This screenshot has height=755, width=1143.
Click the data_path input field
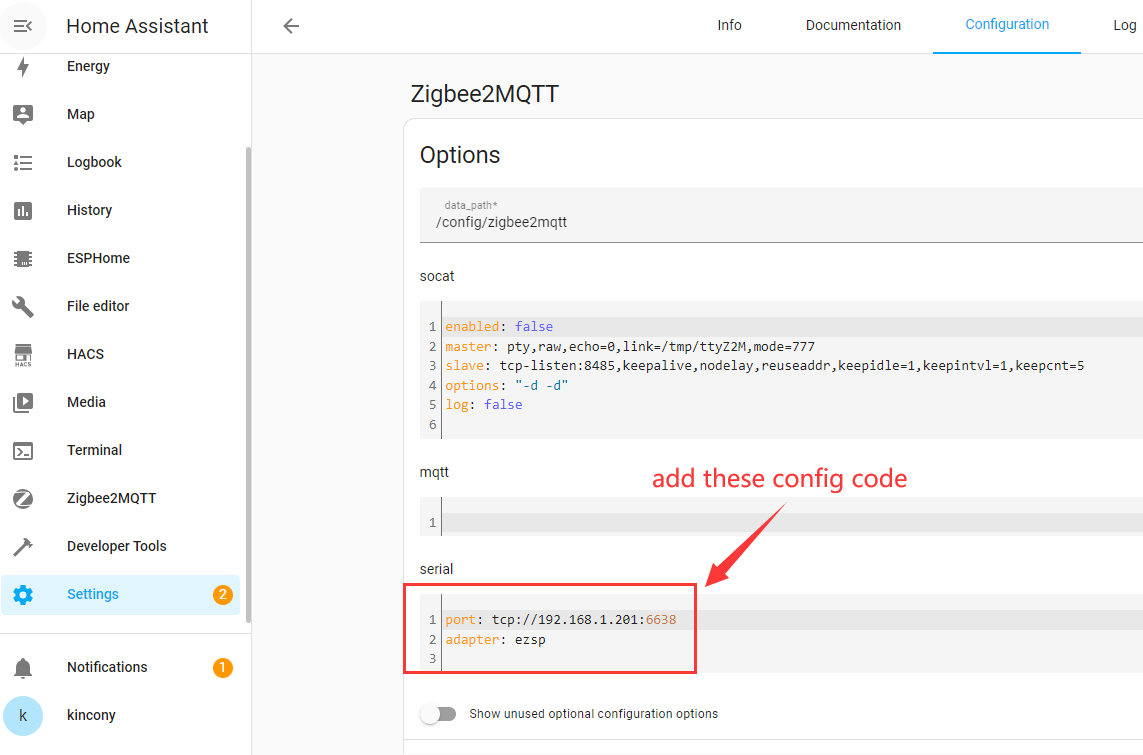pos(780,222)
